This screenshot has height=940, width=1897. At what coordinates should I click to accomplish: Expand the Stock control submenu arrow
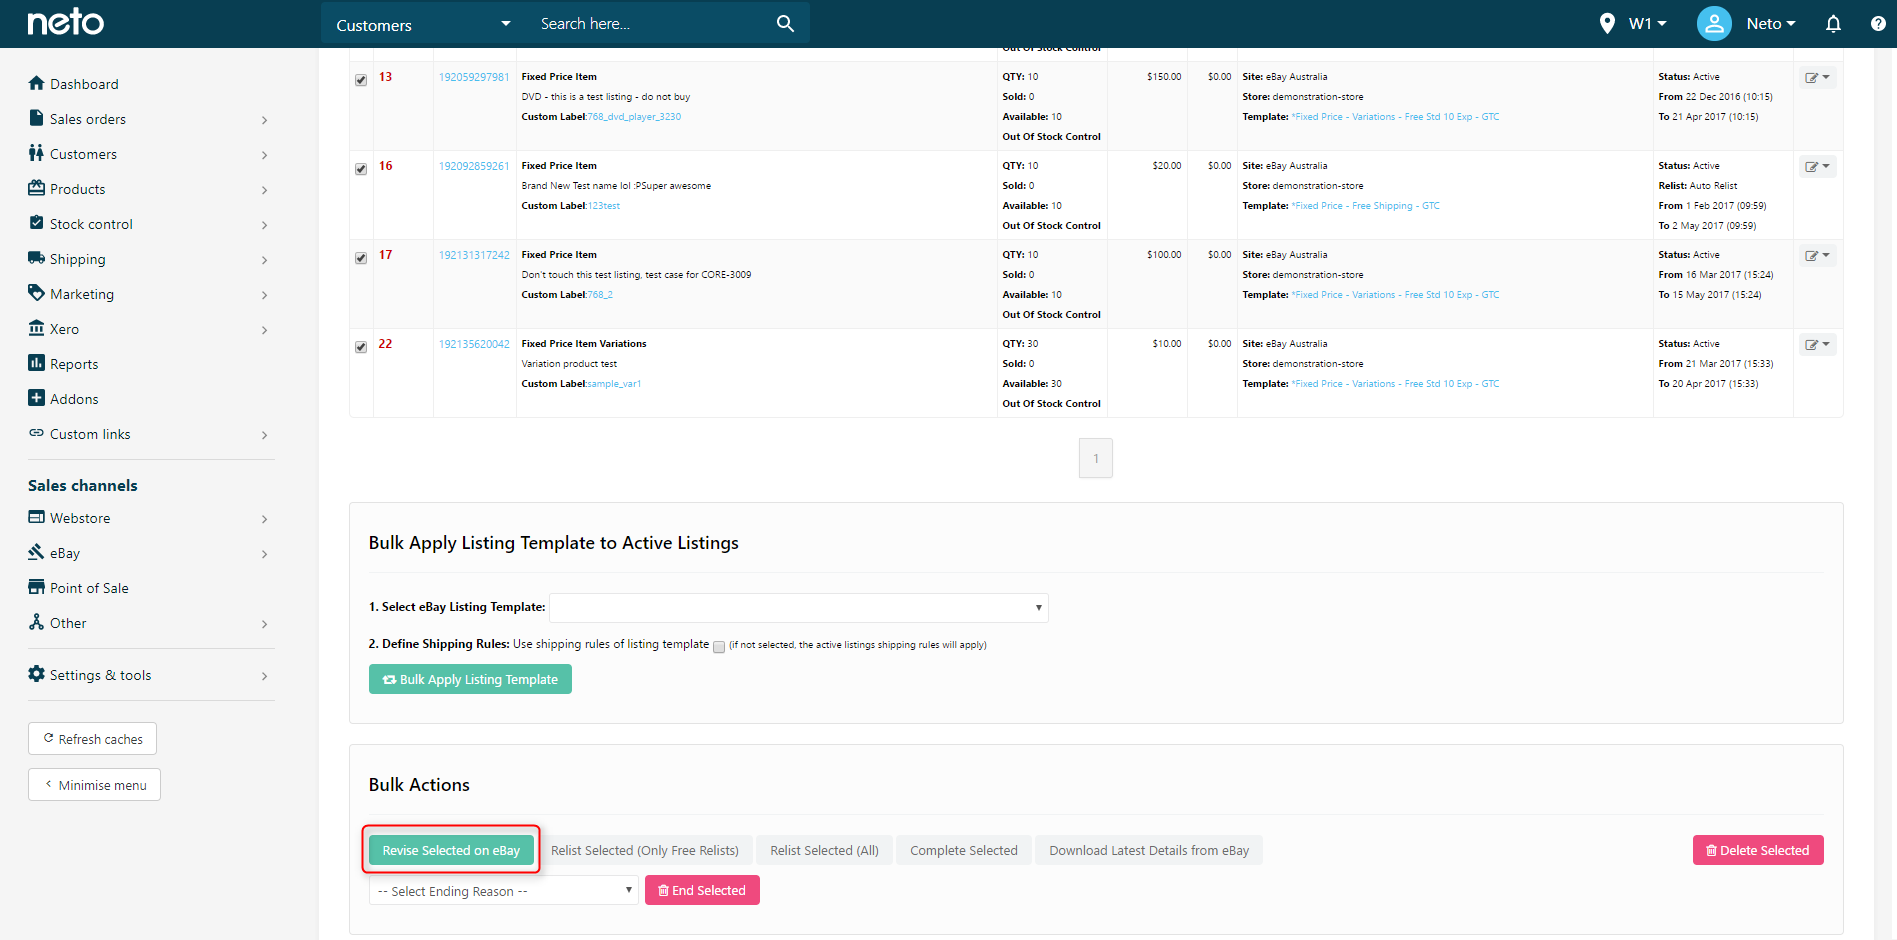(x=264, y=225)
